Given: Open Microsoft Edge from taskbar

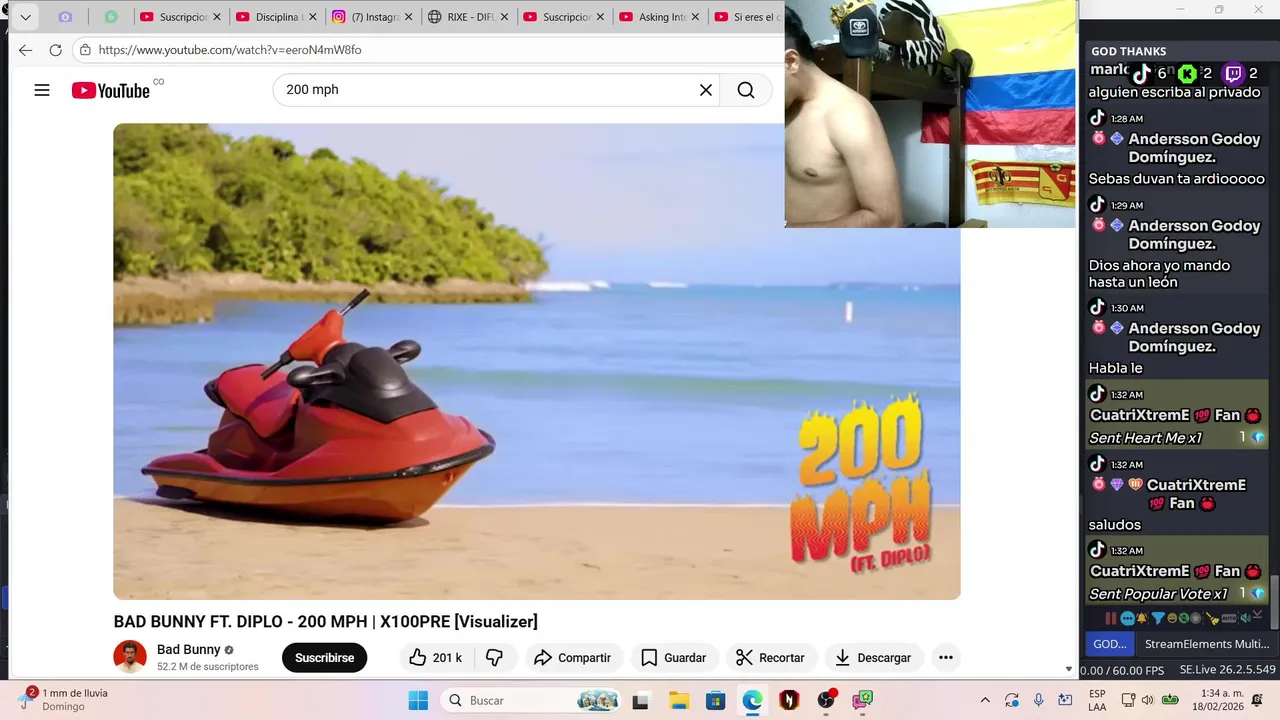Looking at the screenshot, I should 752,700.
